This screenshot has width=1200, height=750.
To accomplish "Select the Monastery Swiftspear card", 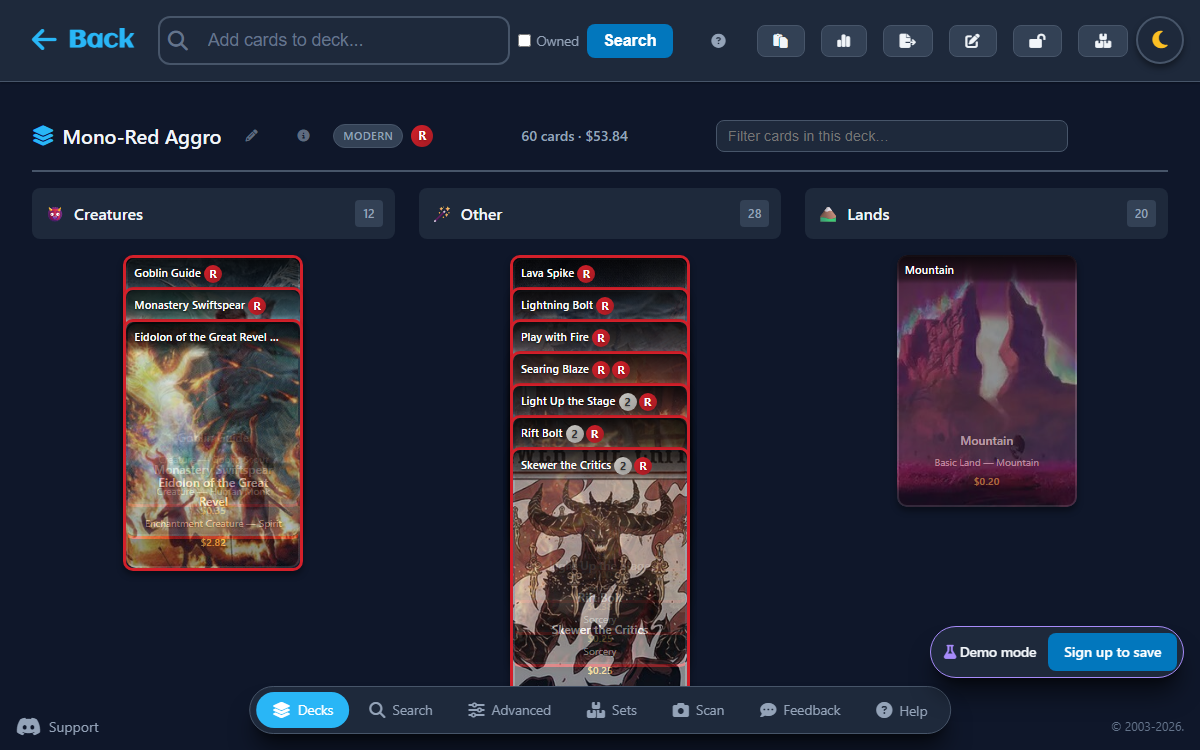I will pyautogui.click(x=213, y=305).
